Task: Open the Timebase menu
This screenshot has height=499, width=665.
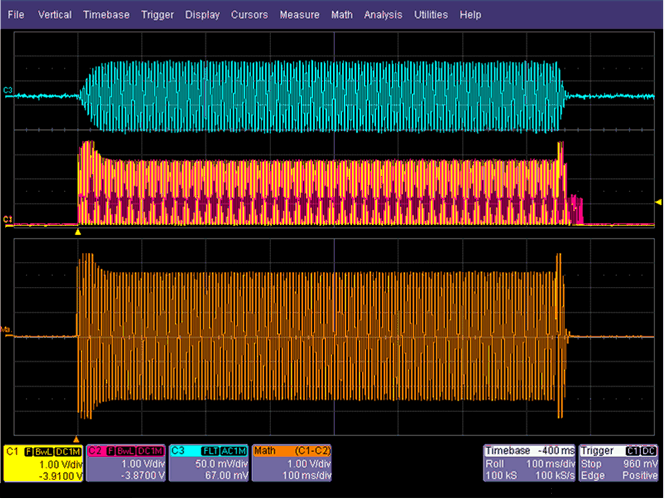Action: tap(106, 15)
